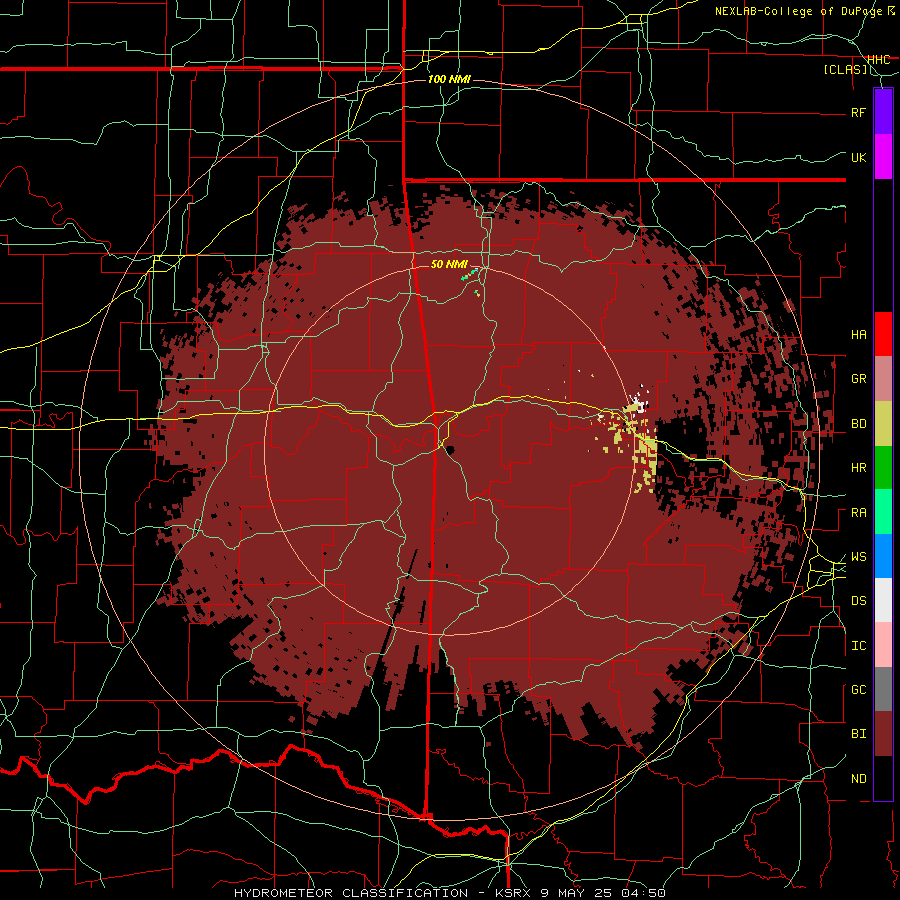Click the HR green legend swatch
The height and width of the screenshot is (900, 900).
point(883,468)
